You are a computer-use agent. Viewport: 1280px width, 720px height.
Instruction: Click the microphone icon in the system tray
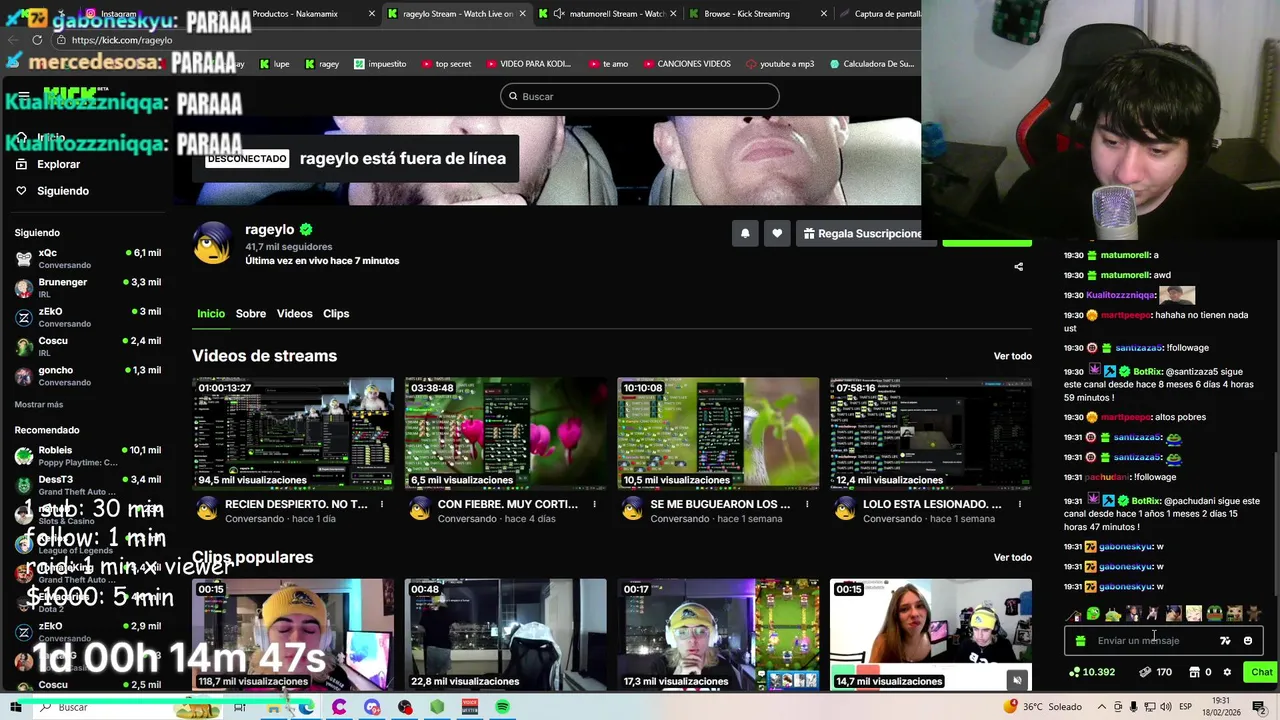tap(1133, 707)
